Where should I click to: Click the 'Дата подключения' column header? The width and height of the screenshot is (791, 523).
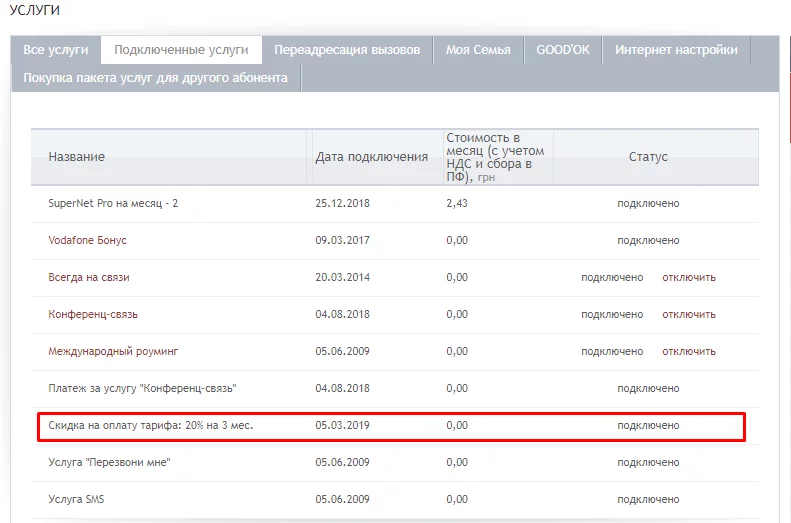point(371,157)
